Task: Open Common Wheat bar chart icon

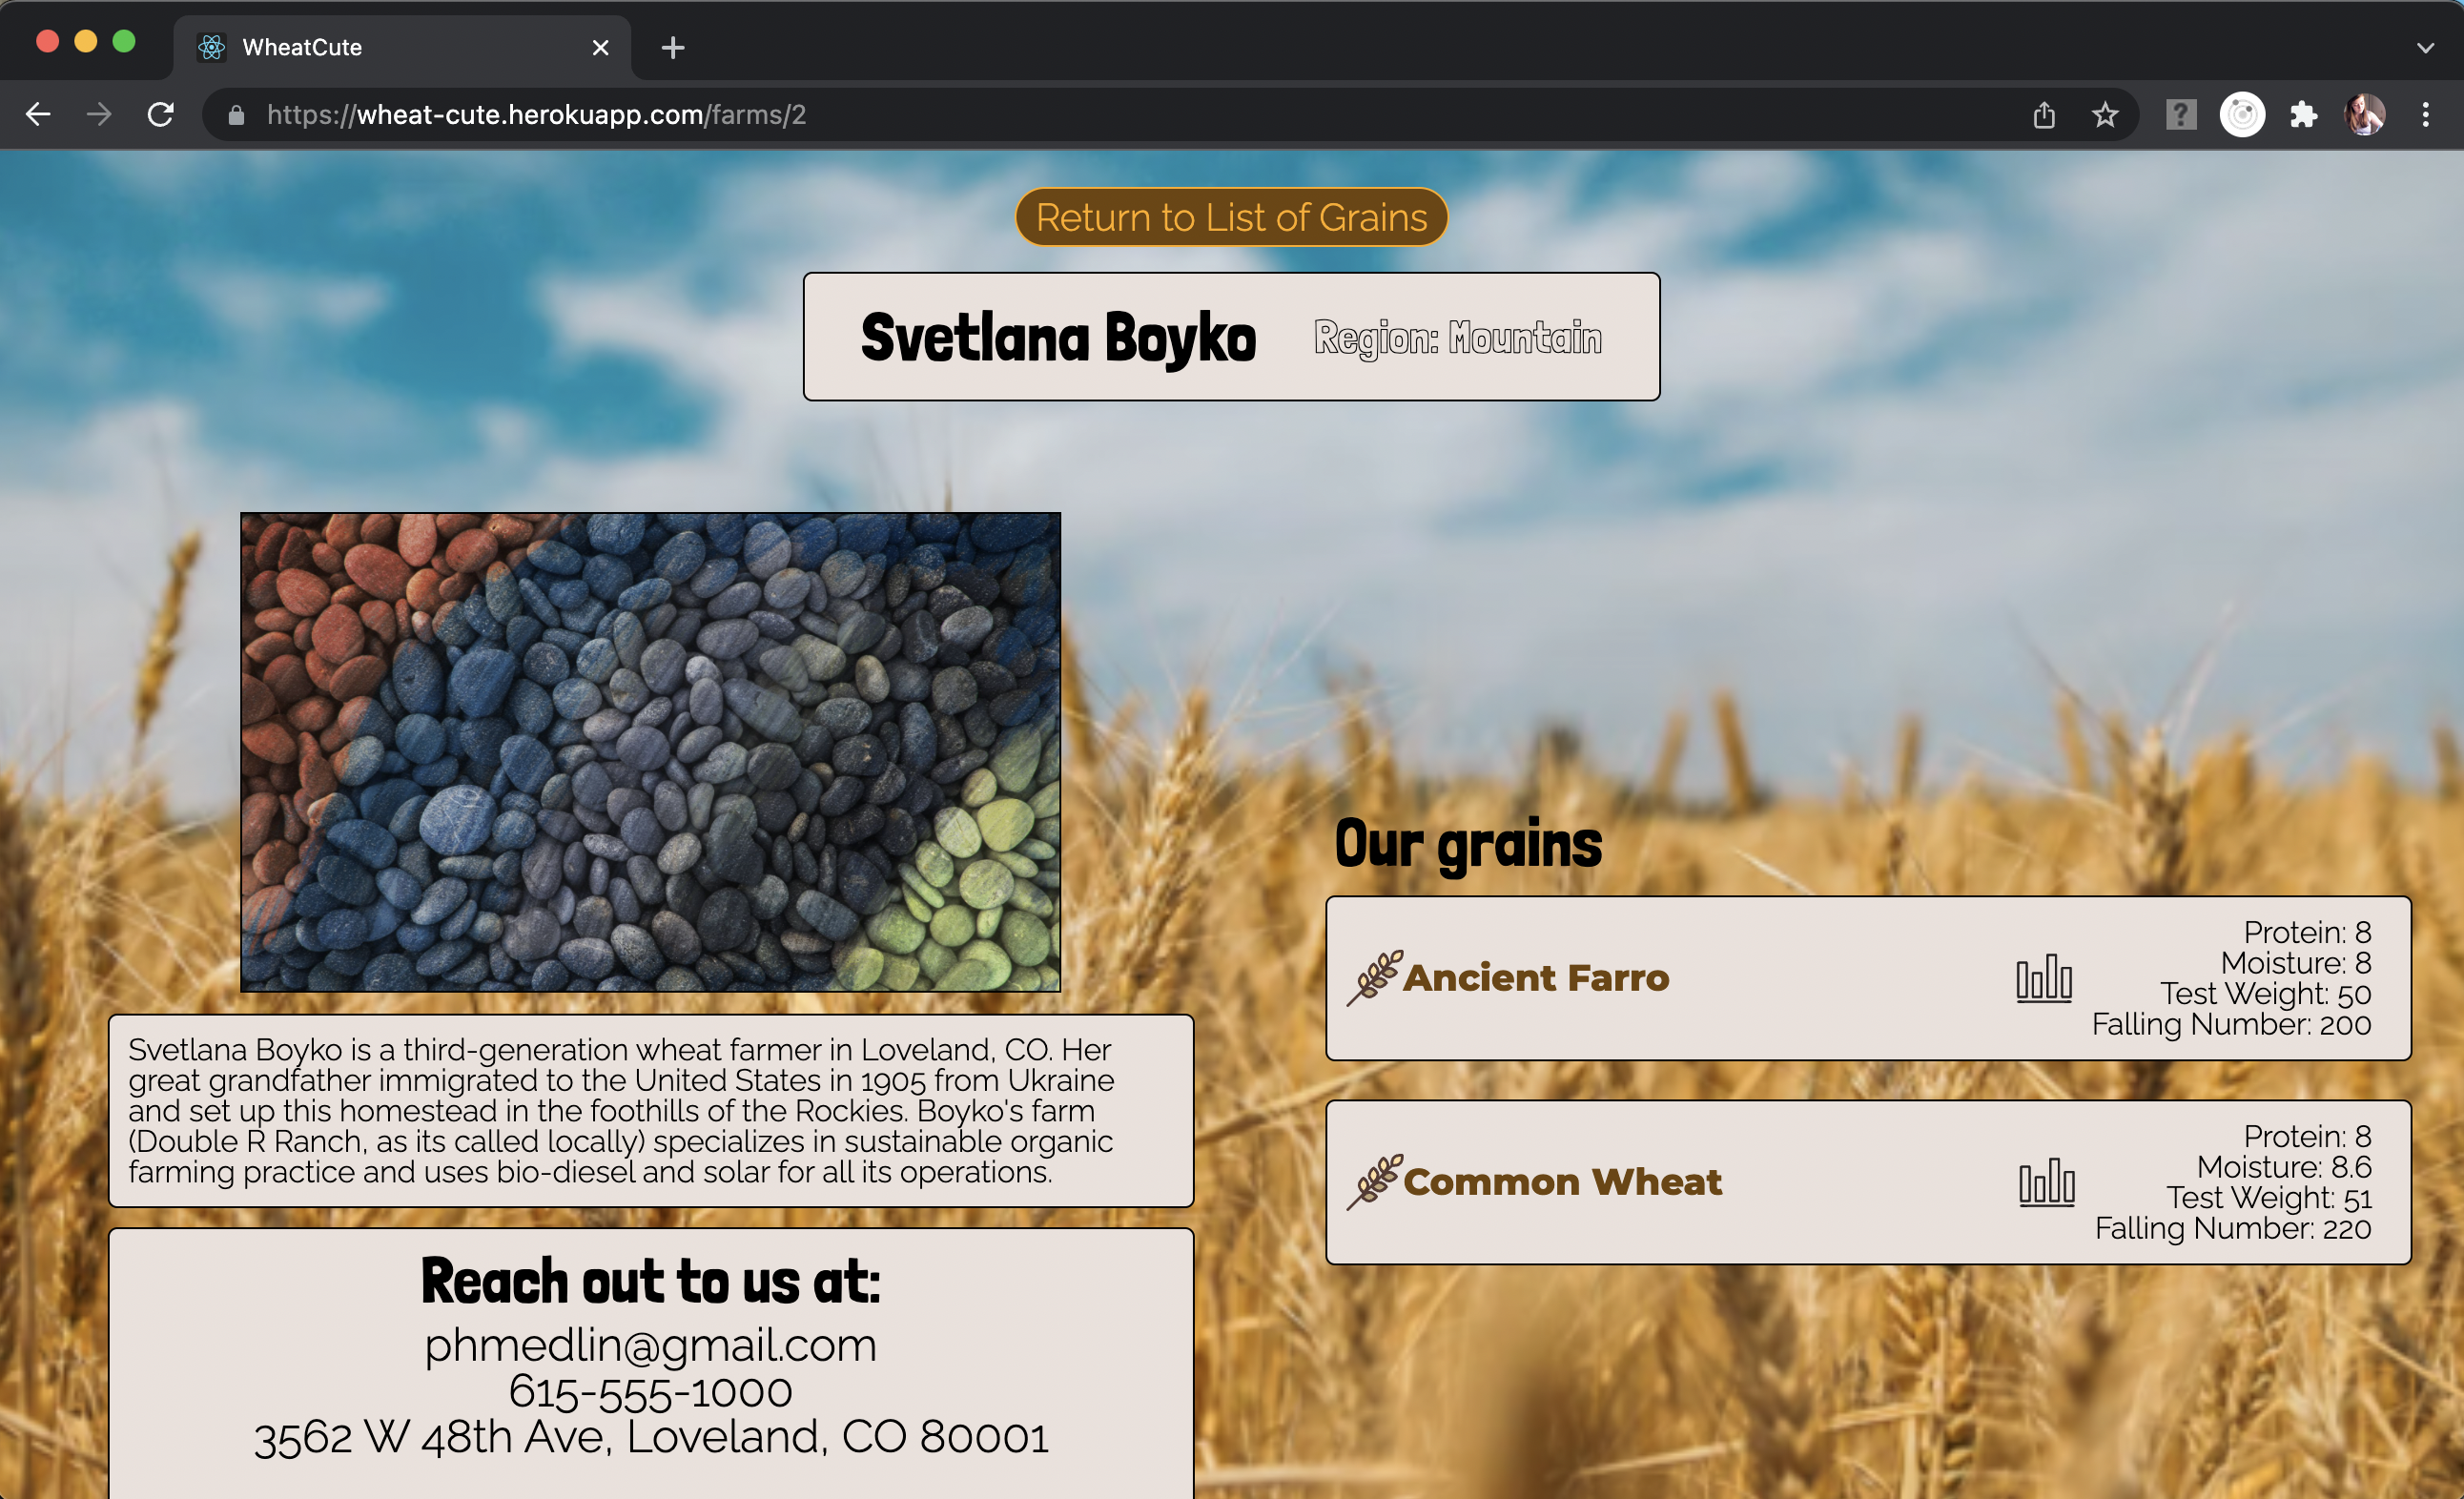Action: click(2047, 1182)
